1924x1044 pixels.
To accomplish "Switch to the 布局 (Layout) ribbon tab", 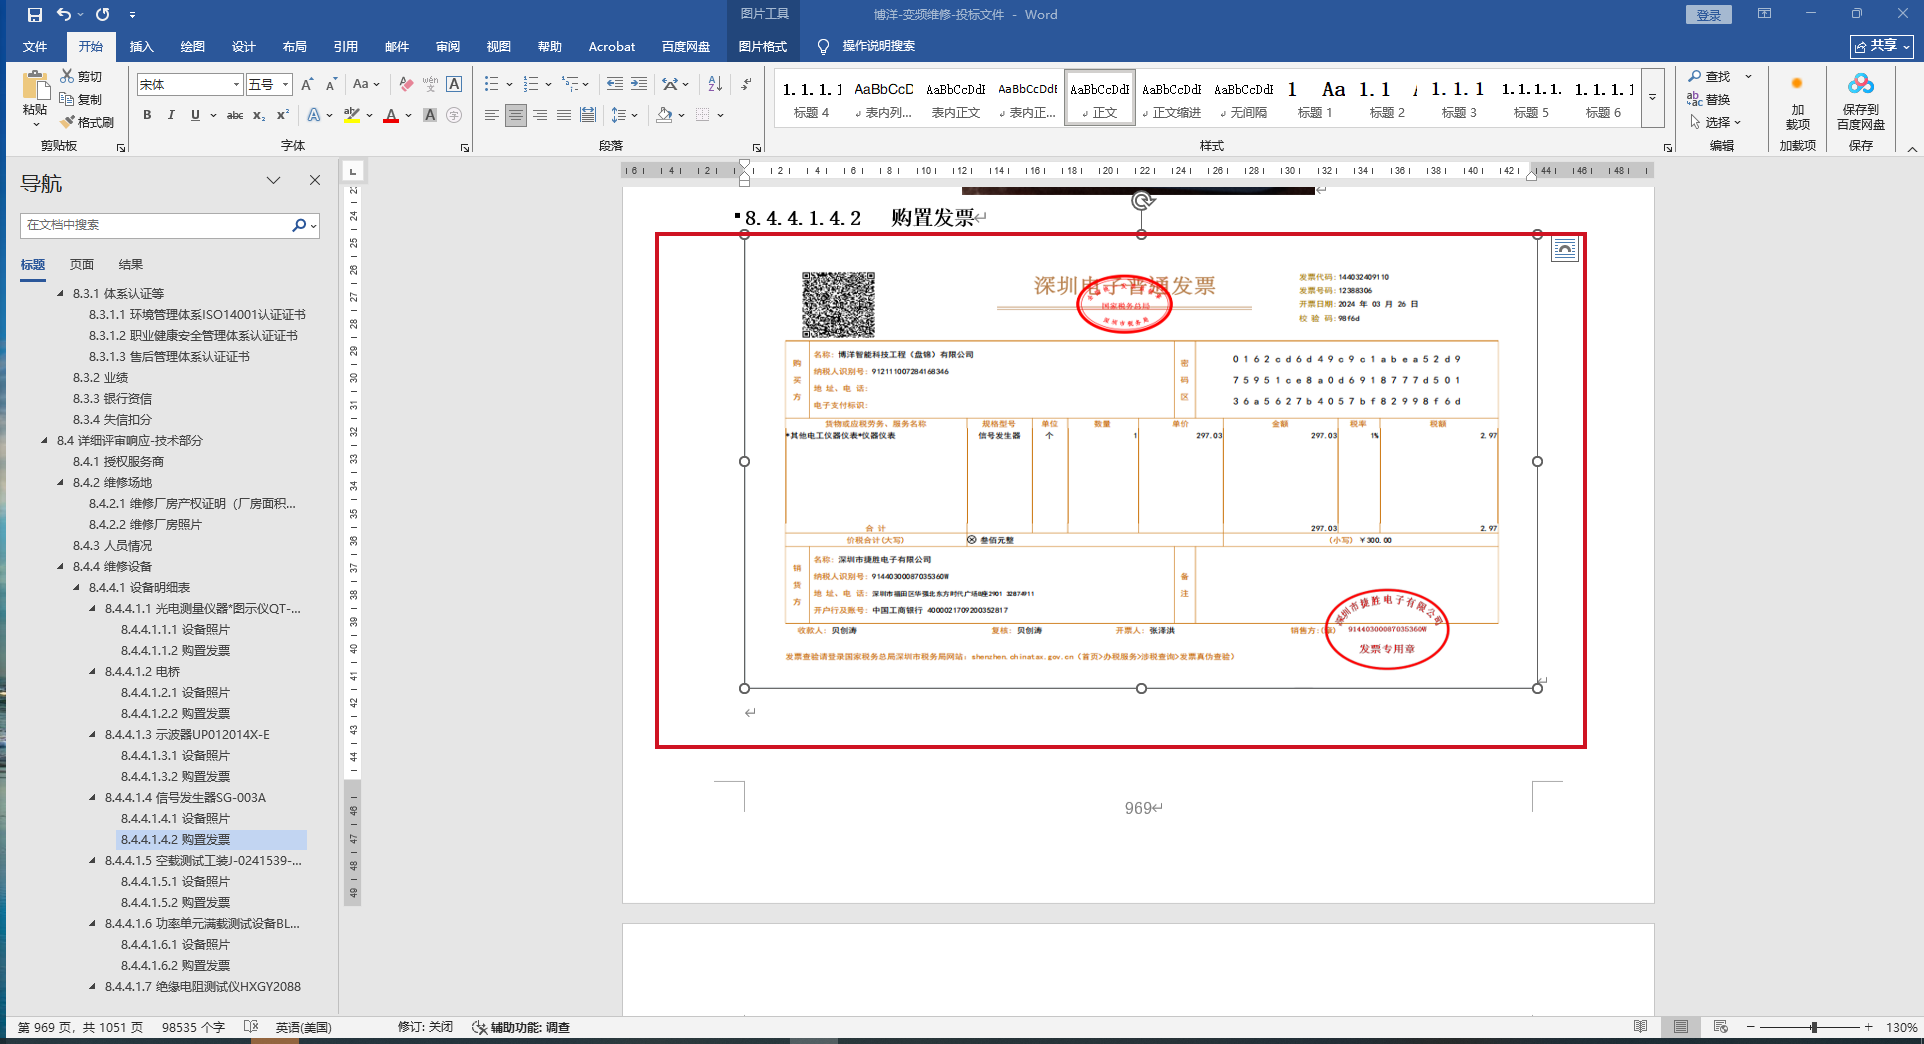I will [x=295, y=46].
